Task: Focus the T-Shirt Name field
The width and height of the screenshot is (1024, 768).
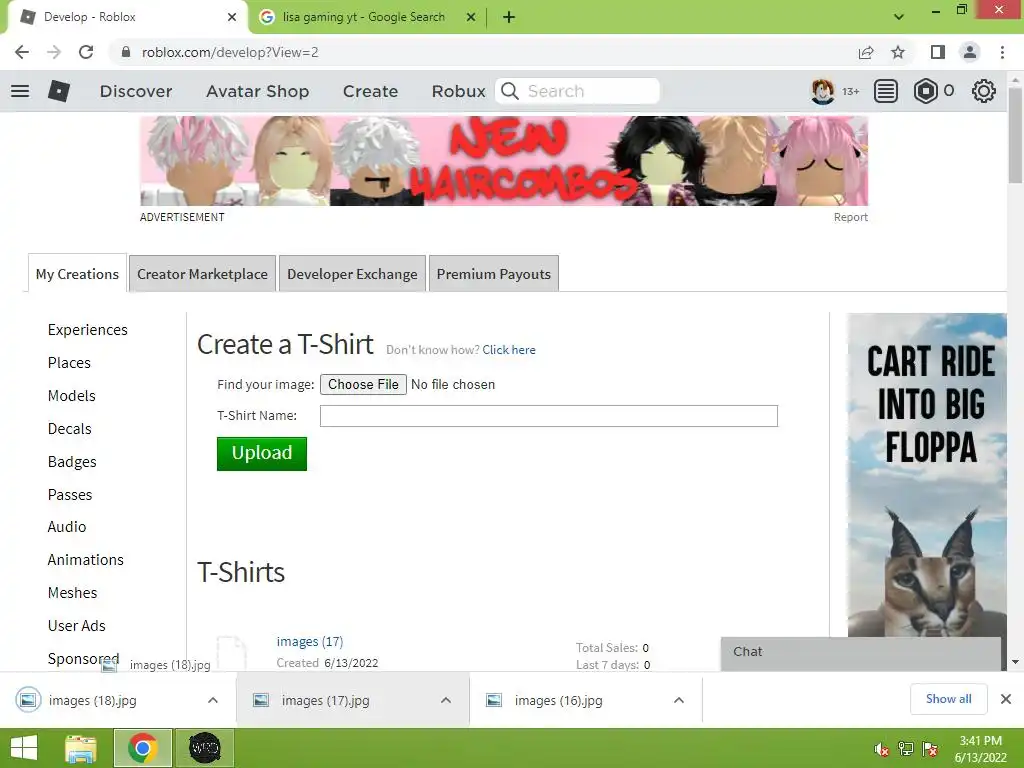Action: [x=549, y=416]
